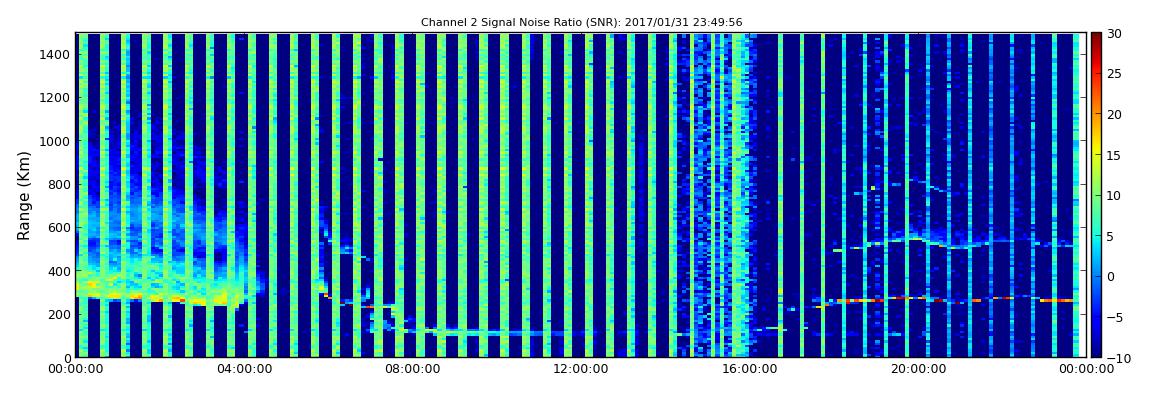
Task: Click the 200 range tick label
Action: pyautogui.click(x=59, y=314)
